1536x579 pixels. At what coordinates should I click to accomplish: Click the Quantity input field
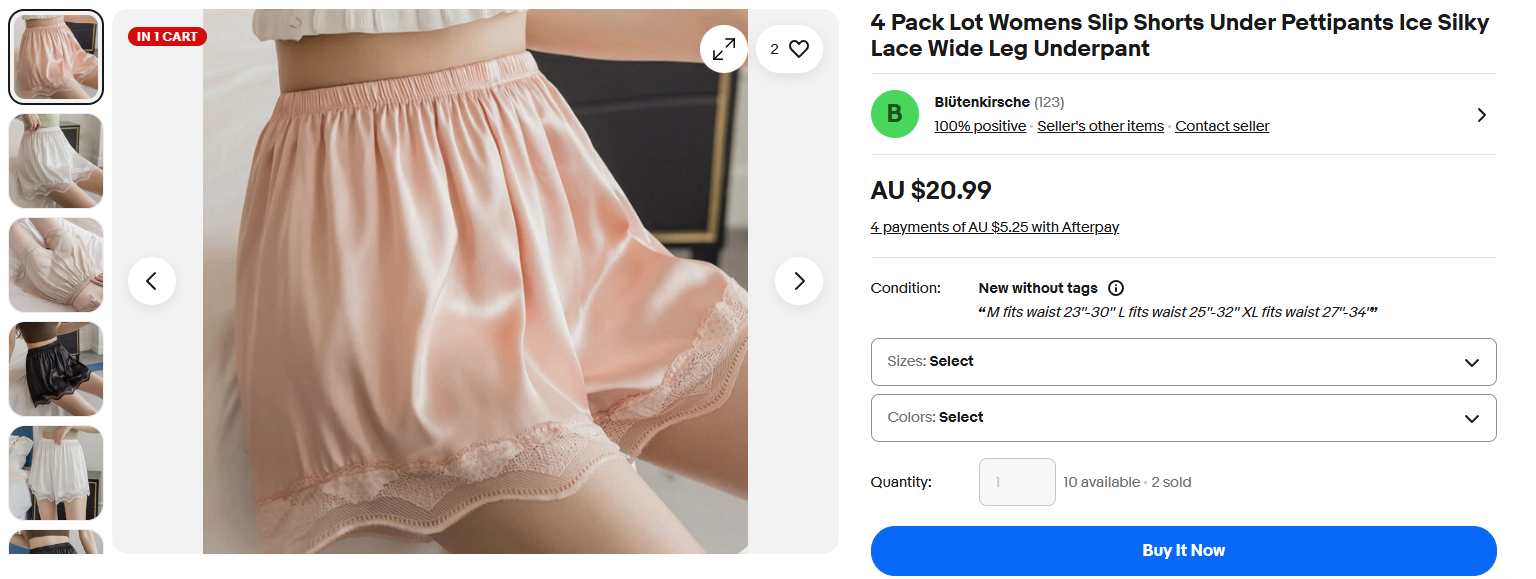(1016, 482)
